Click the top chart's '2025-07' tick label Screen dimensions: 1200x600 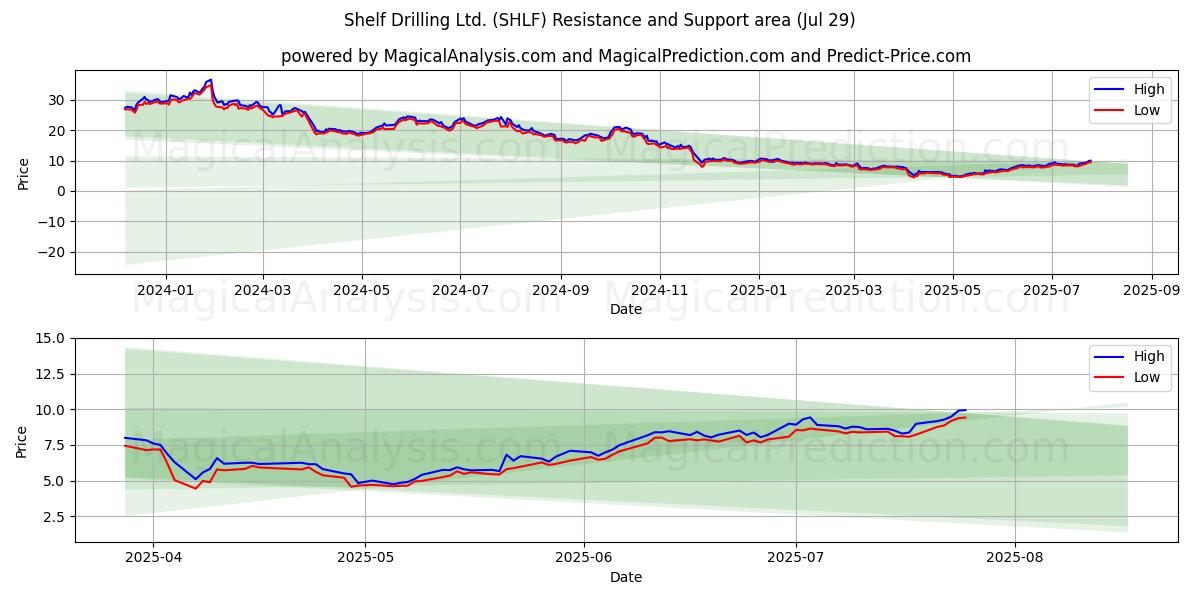coord(1052,290)
